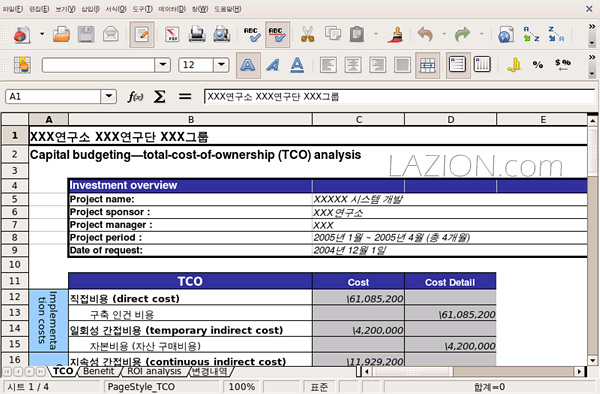Click the horizontal scrollbar thumb

(x=412, y=371)
